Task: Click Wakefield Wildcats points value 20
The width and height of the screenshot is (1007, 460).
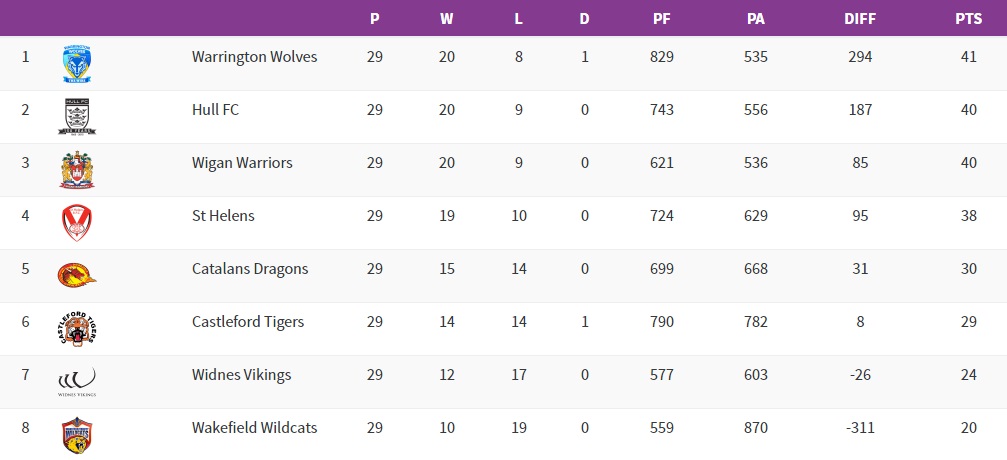Action: click(968, 428)
